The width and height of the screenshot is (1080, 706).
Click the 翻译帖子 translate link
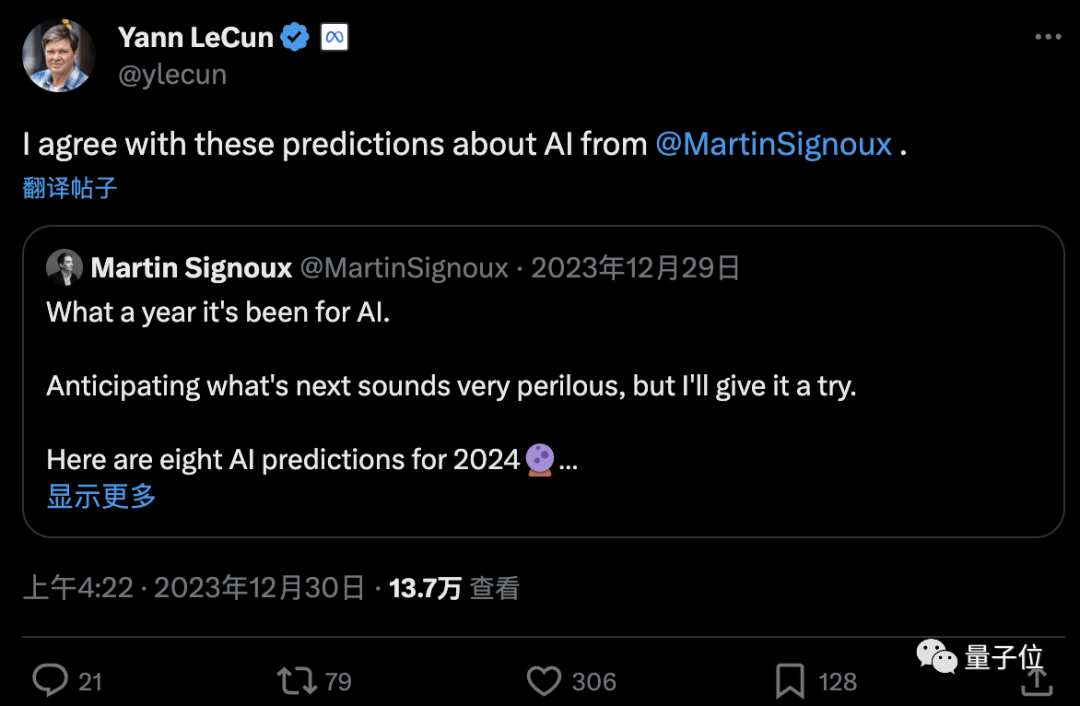click(x=70, y=187)
